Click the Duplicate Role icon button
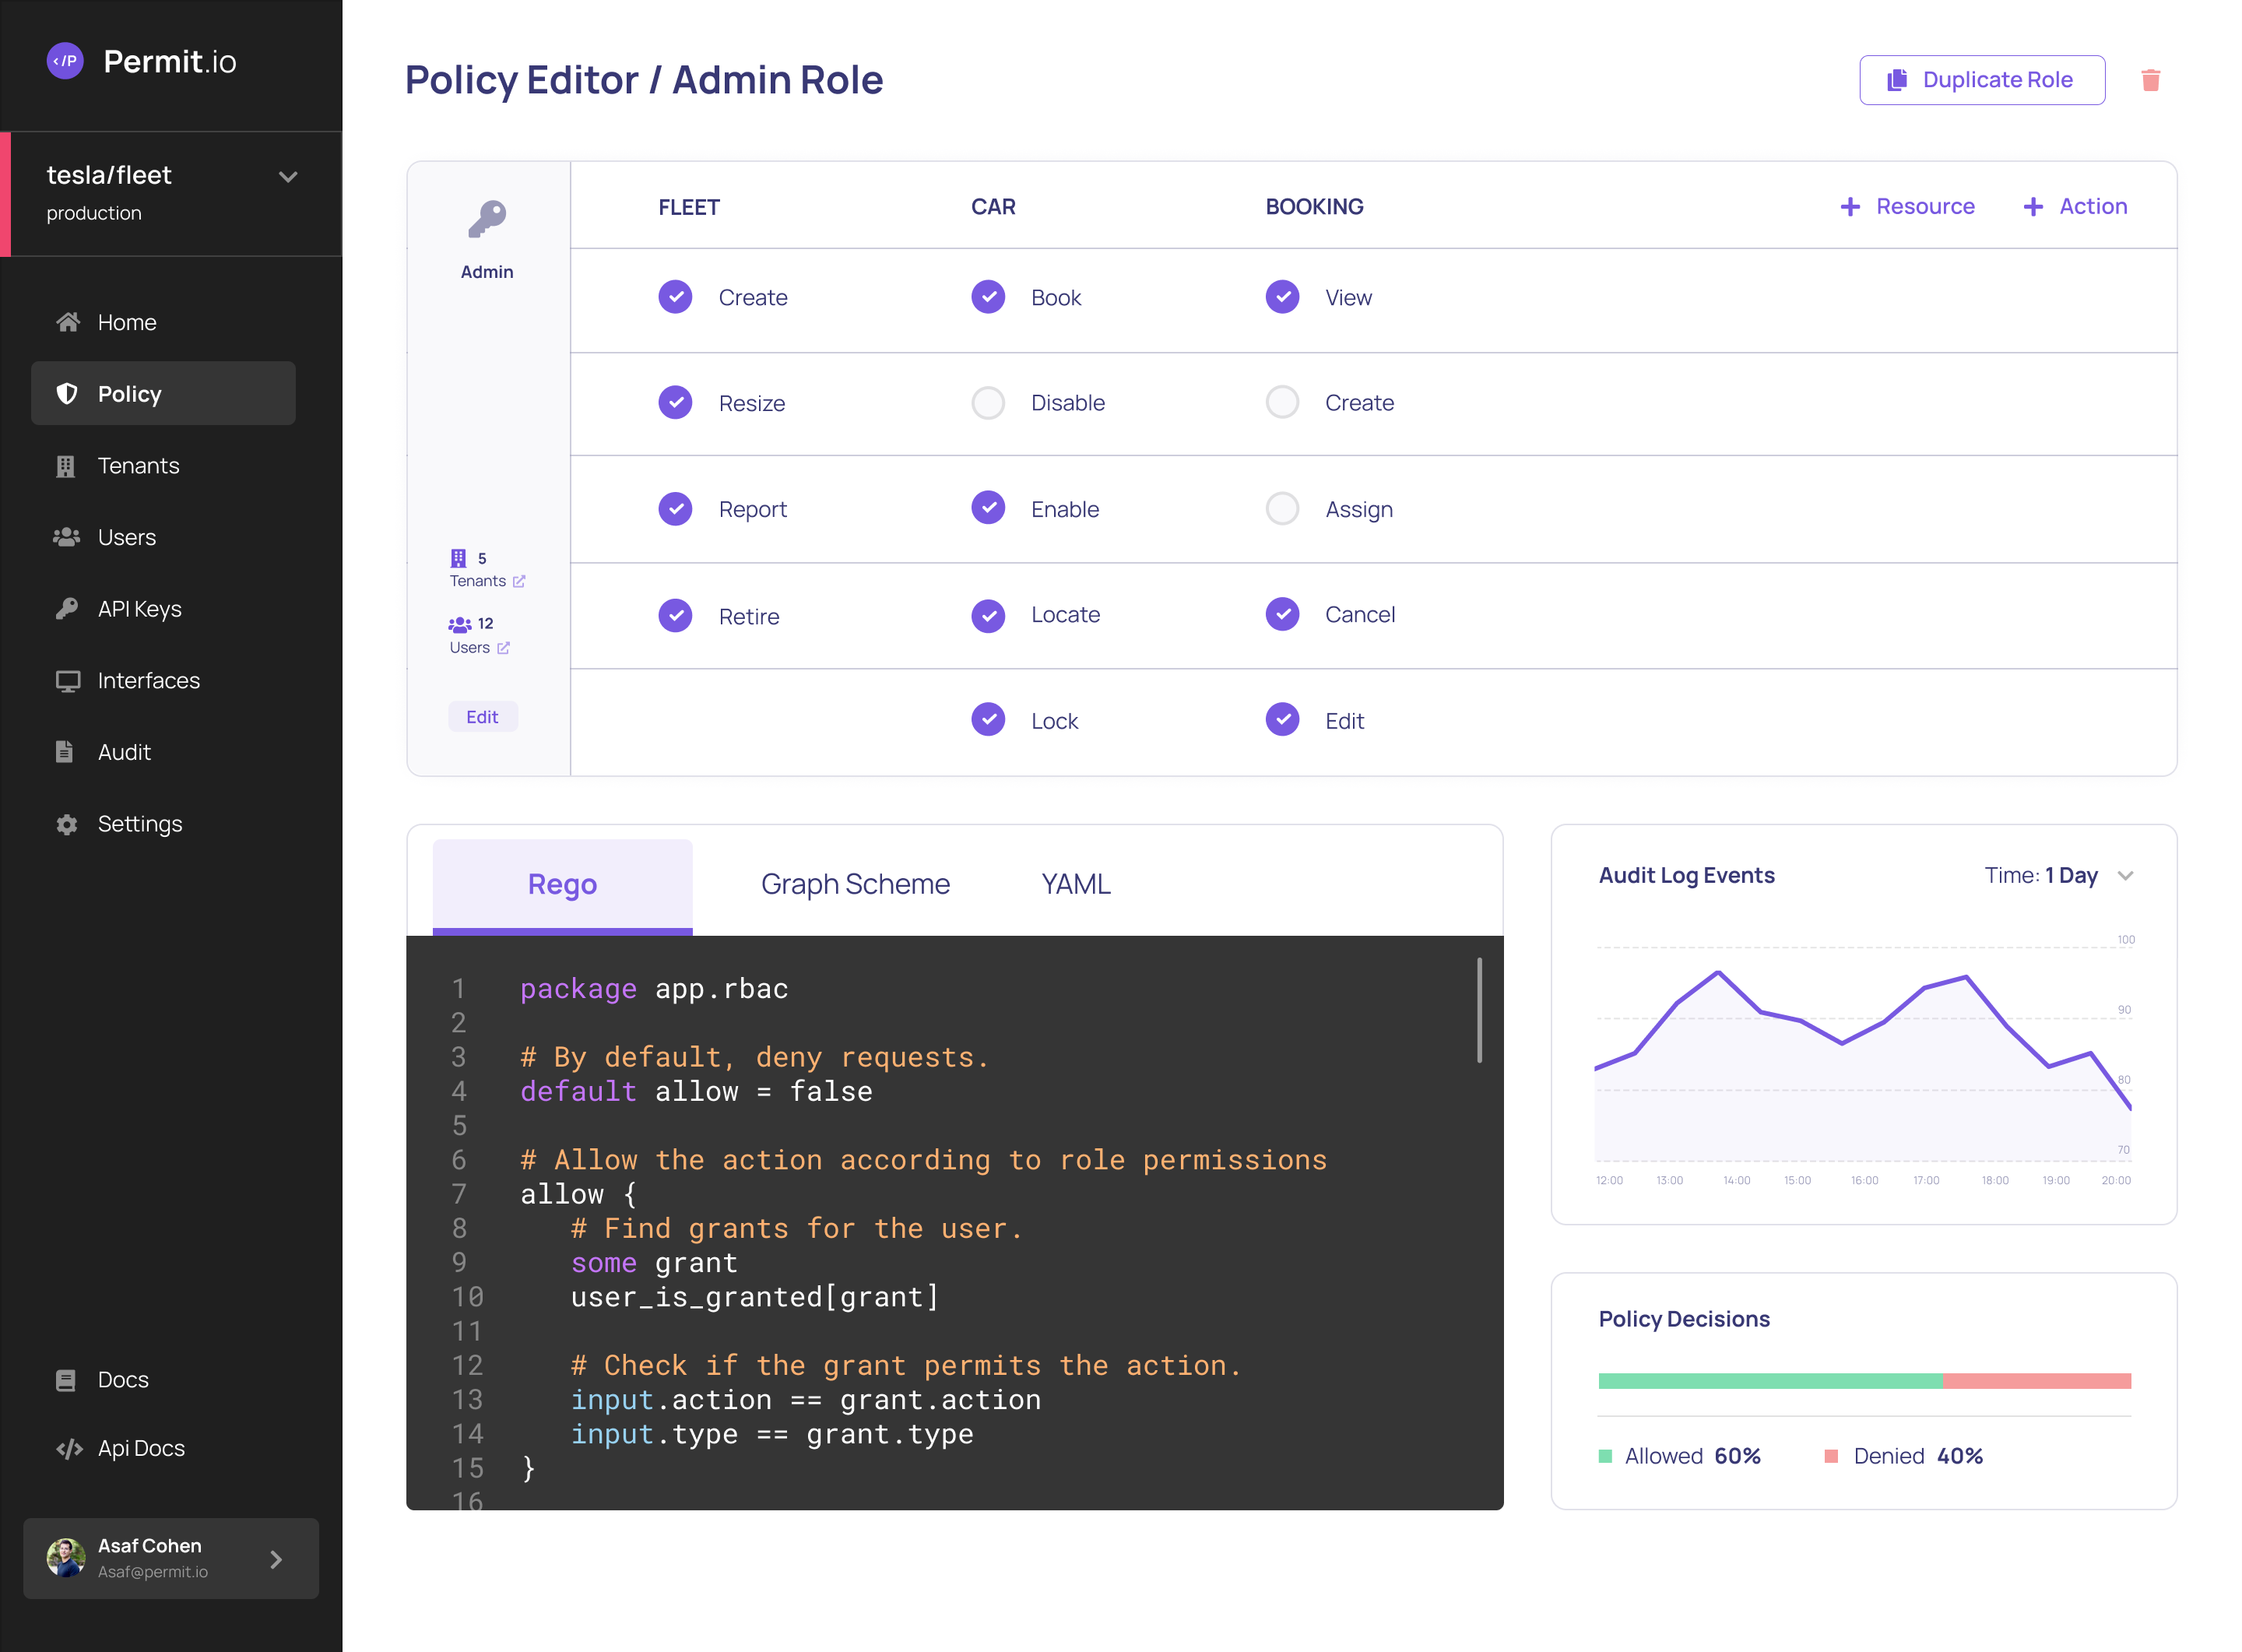This screenshot has height=1652, width=2242. (1896, 80)
